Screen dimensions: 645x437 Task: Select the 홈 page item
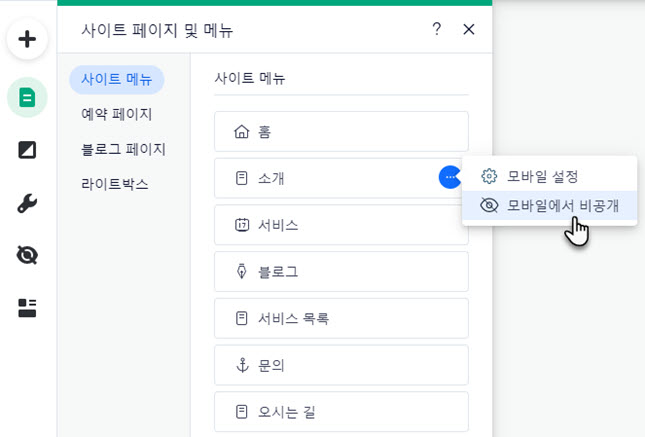pos(341,132)
